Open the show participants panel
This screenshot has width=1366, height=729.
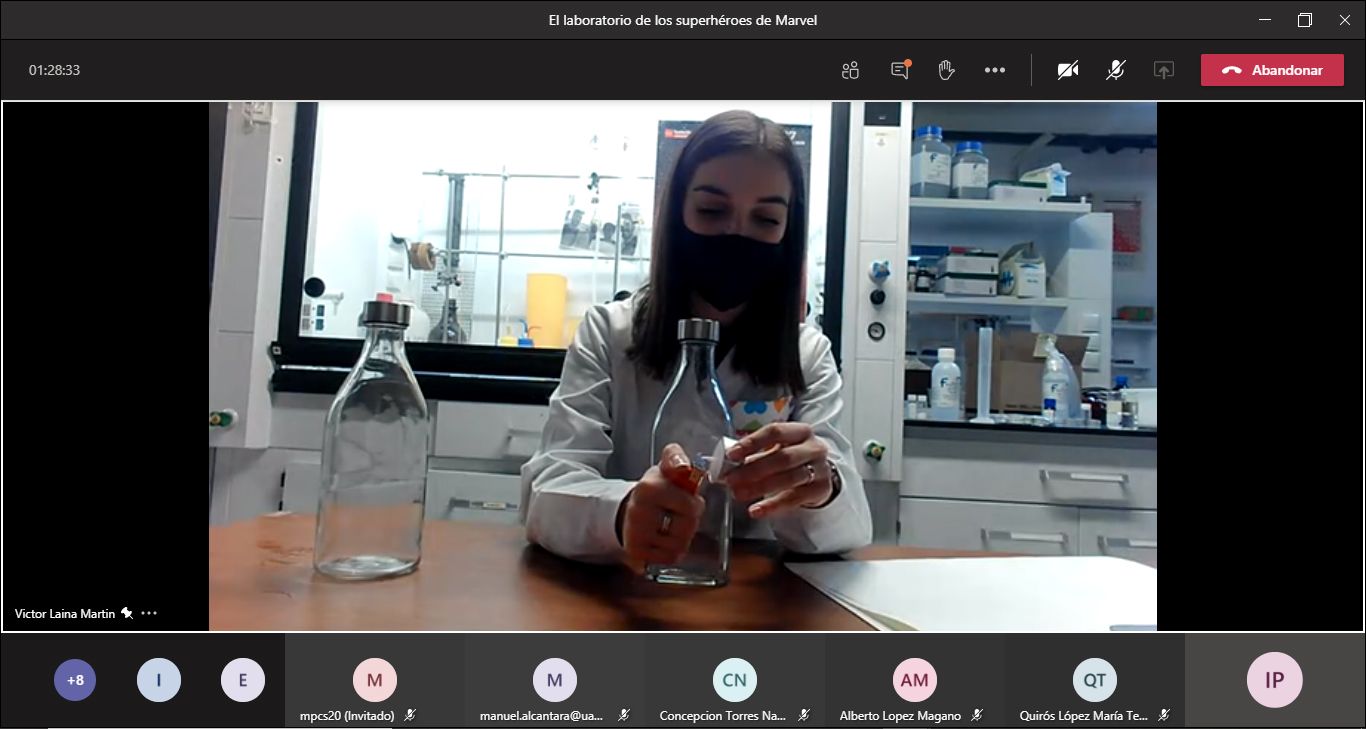tap(850, 70)
